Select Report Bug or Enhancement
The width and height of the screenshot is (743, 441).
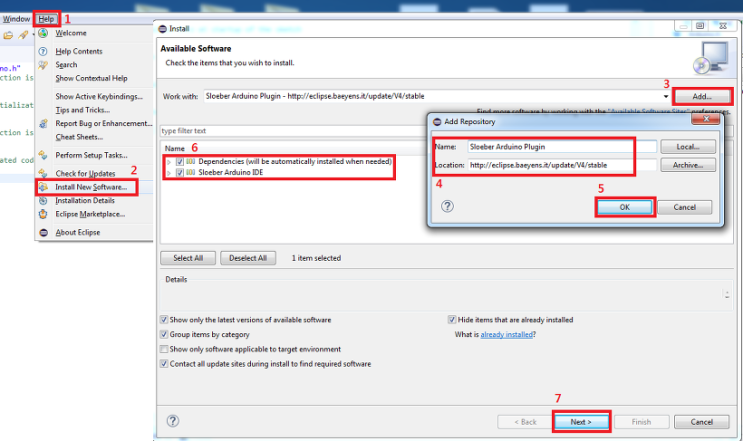point(104,123)
